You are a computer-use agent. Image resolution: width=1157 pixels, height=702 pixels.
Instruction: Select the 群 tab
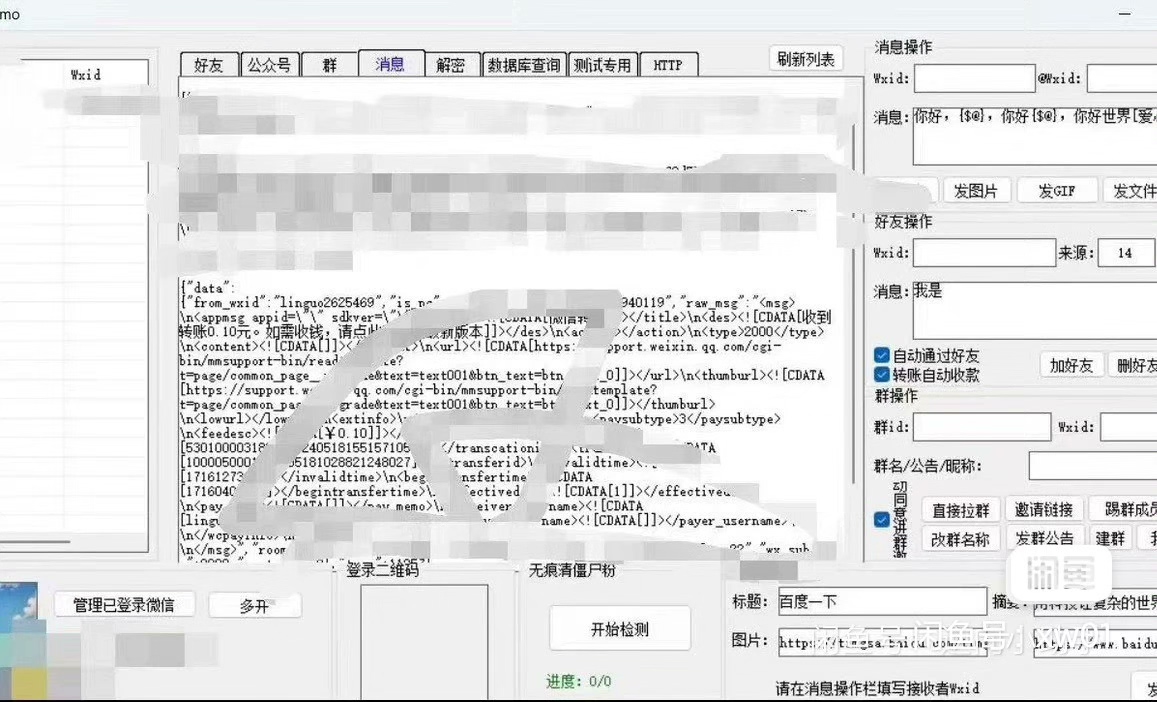329,65
